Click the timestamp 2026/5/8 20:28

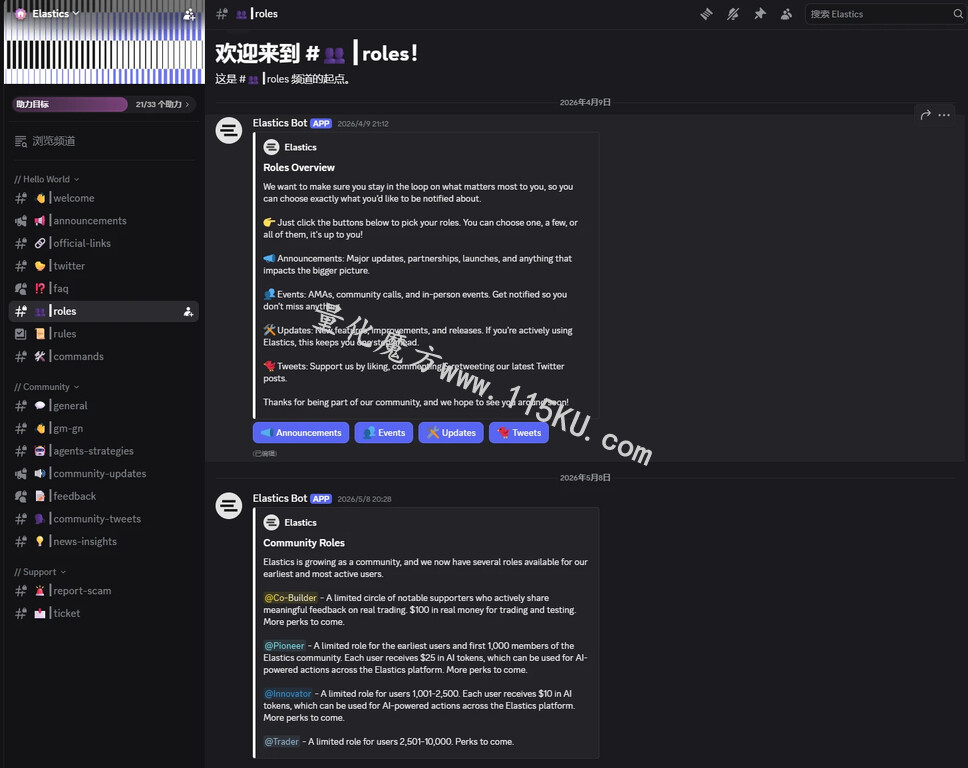(x=364, y=499)
